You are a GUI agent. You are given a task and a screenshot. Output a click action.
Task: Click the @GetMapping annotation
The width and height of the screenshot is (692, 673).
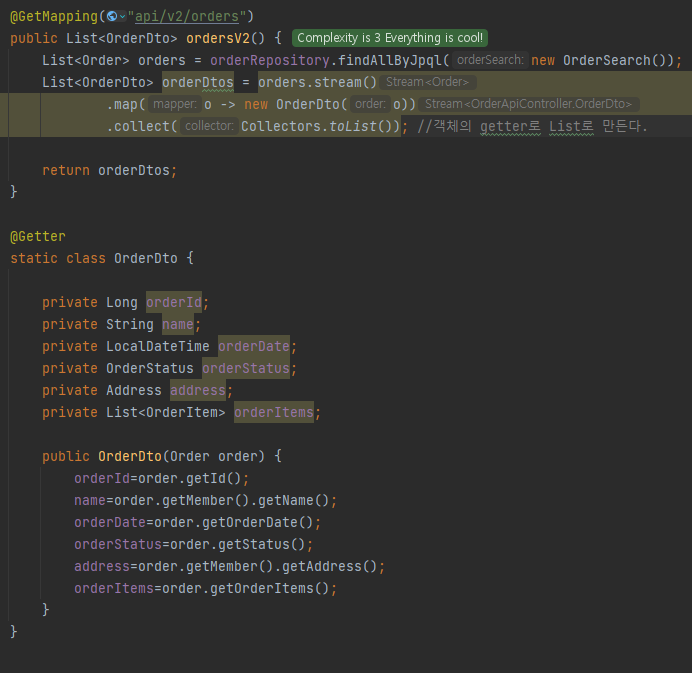pyautogui.click(x=54, y=16)
